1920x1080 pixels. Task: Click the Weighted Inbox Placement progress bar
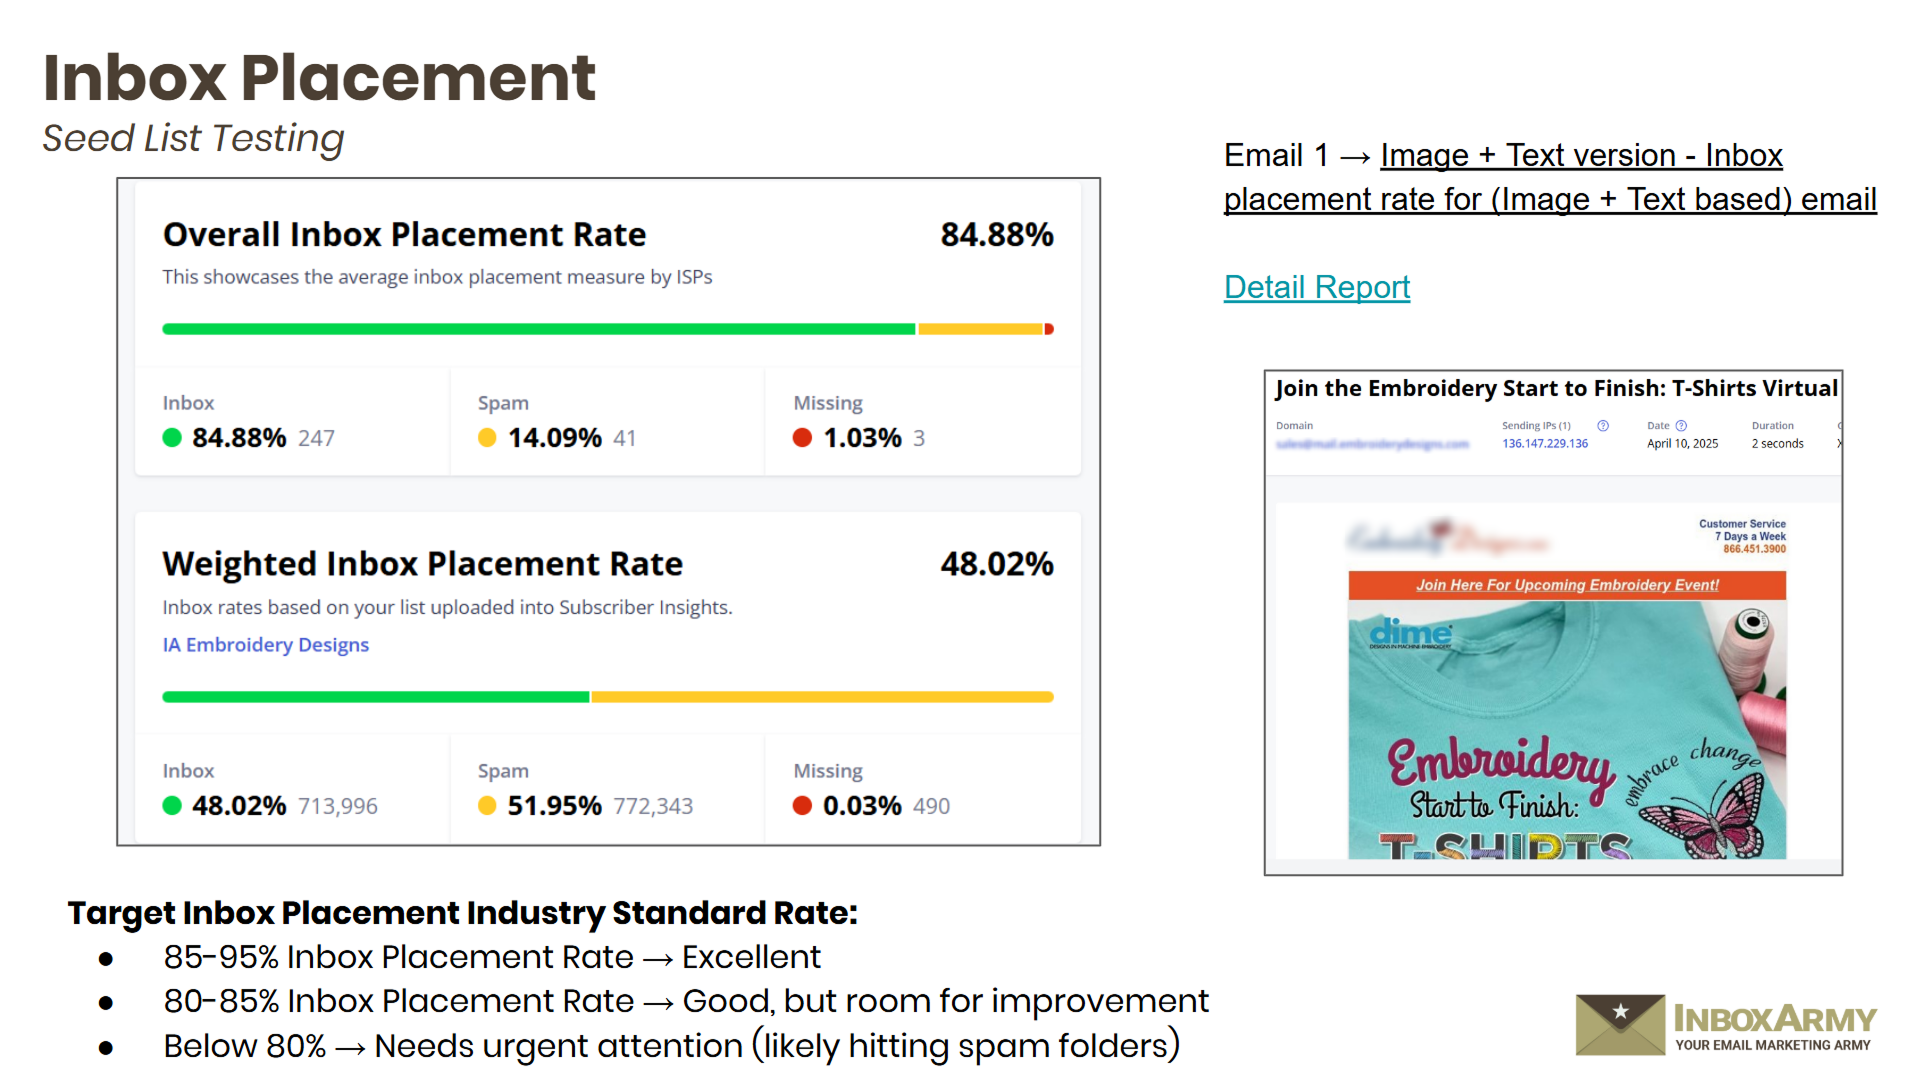pyautogui.click(x=607, y=697)
